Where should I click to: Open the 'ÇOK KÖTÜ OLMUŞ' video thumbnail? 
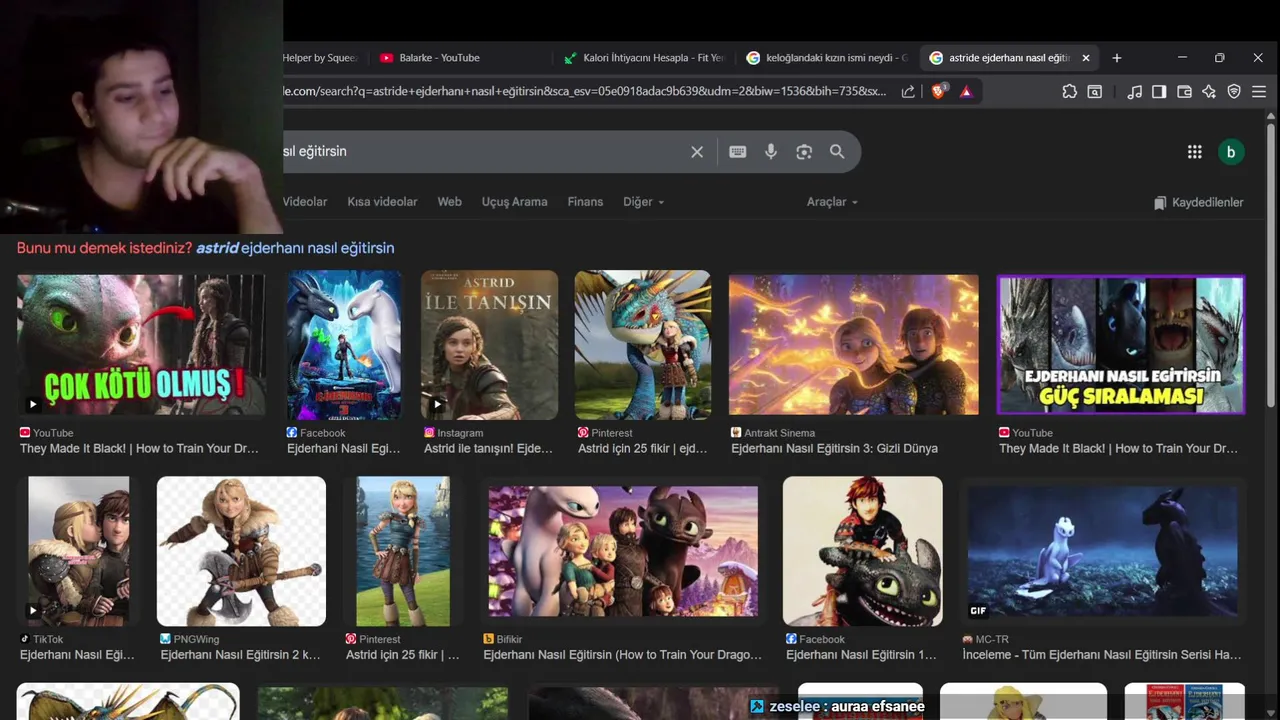click(x=142, y=345)
